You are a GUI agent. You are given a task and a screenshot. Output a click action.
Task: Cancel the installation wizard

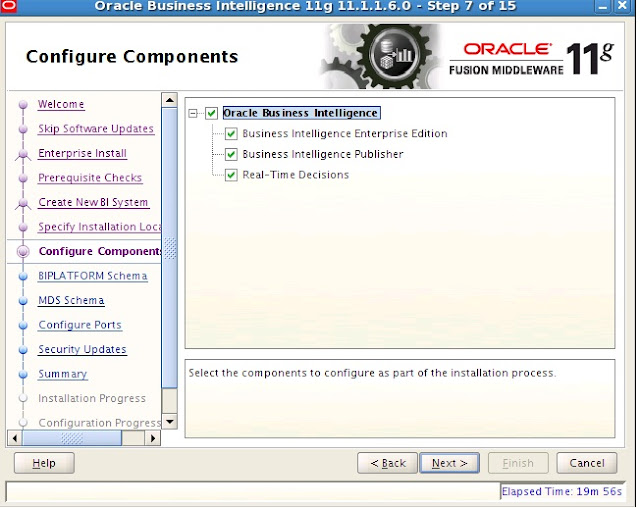[587, 463]
